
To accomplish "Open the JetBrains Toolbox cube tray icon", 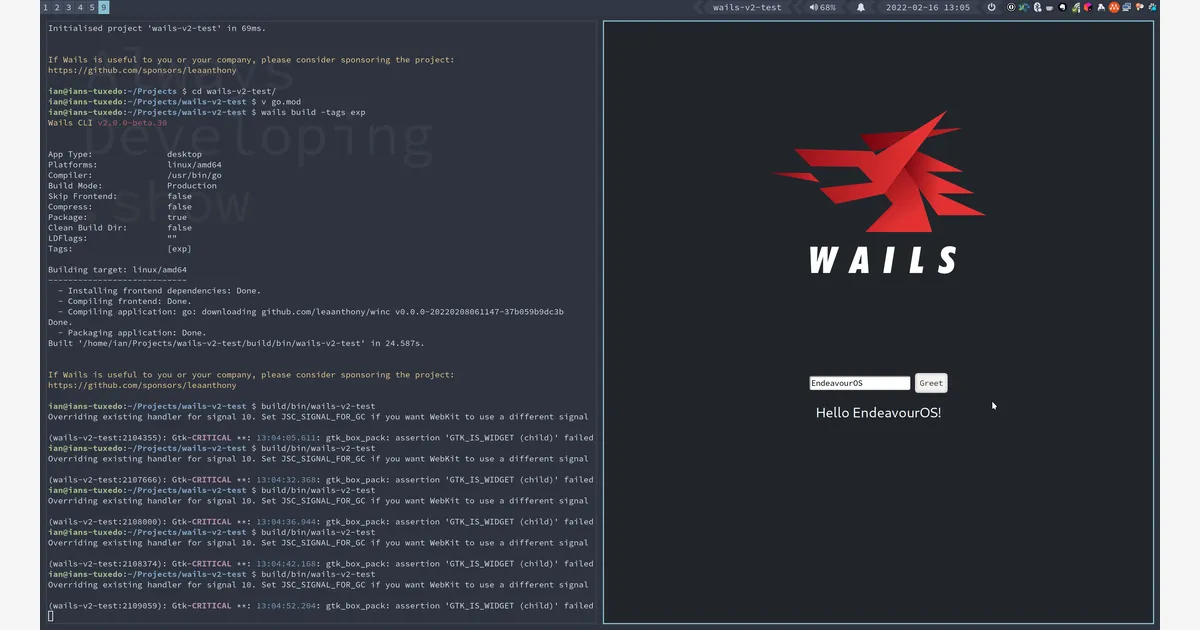I will 1088,7.
